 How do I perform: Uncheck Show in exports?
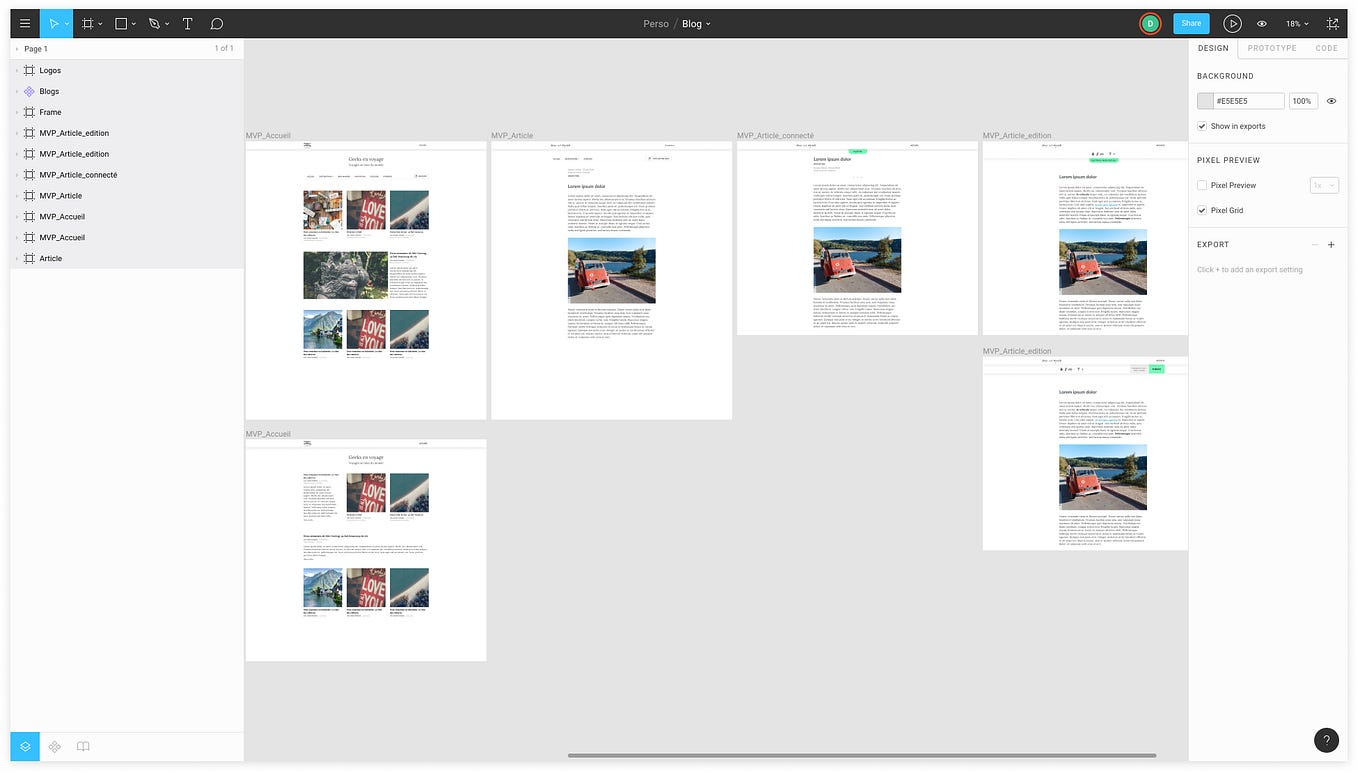click(1202, 126)
